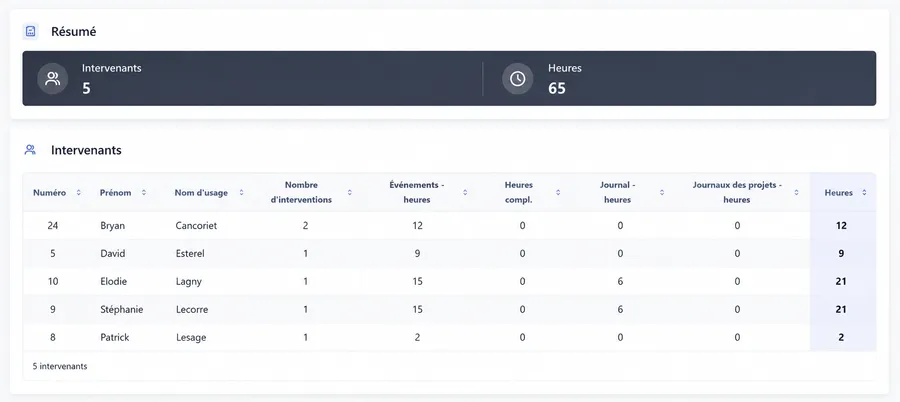Click the Heures clock icon
Image resolution: width=900 pixels, height=402 pixels.
(518, 79)
